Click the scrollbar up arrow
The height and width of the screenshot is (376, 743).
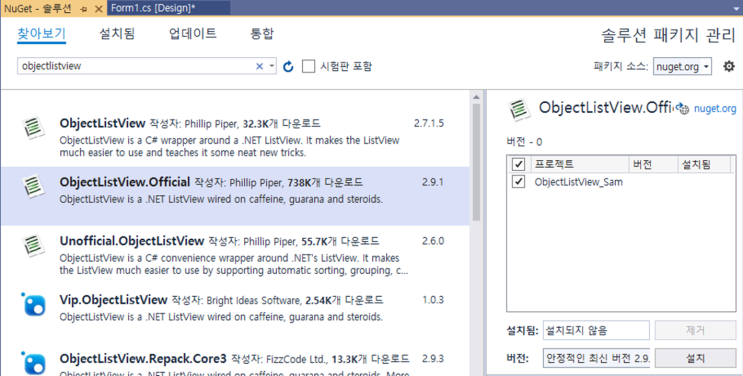pos(476,97)
